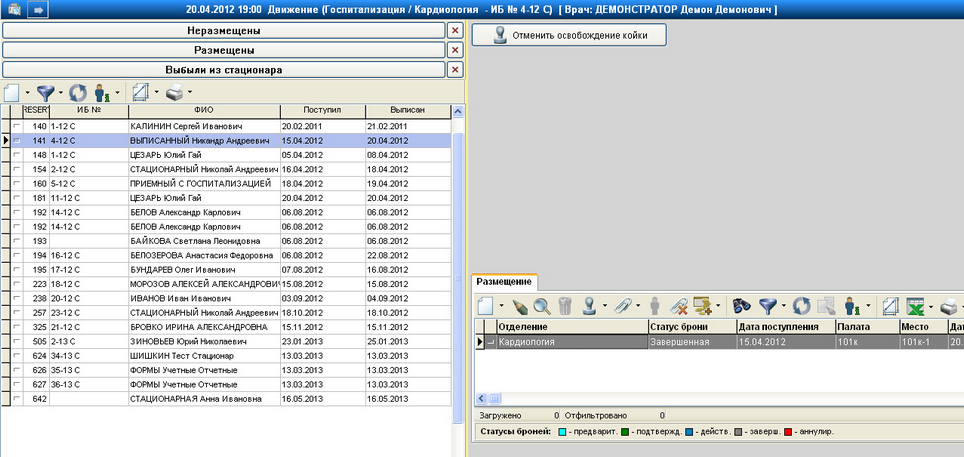The image size is (964, 457).
Task: Click the paperclip with red cross icon
Action: pos(678,304)
